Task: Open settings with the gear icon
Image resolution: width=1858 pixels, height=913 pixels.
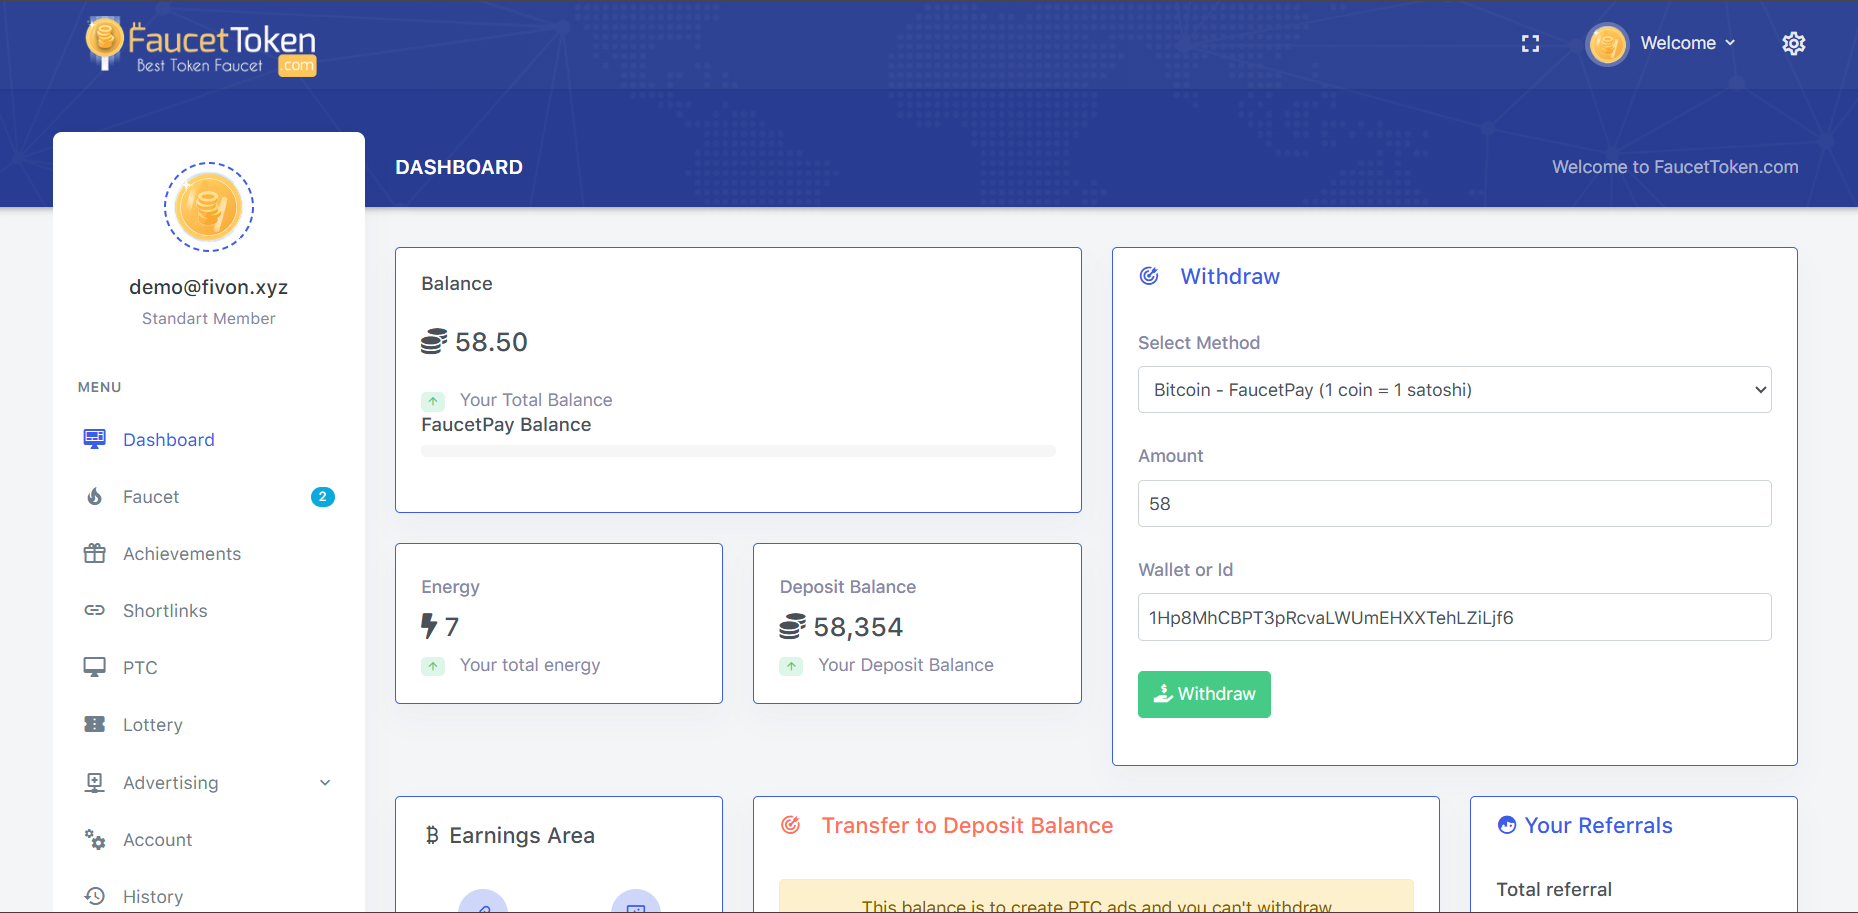Action: click(1793, 44)
